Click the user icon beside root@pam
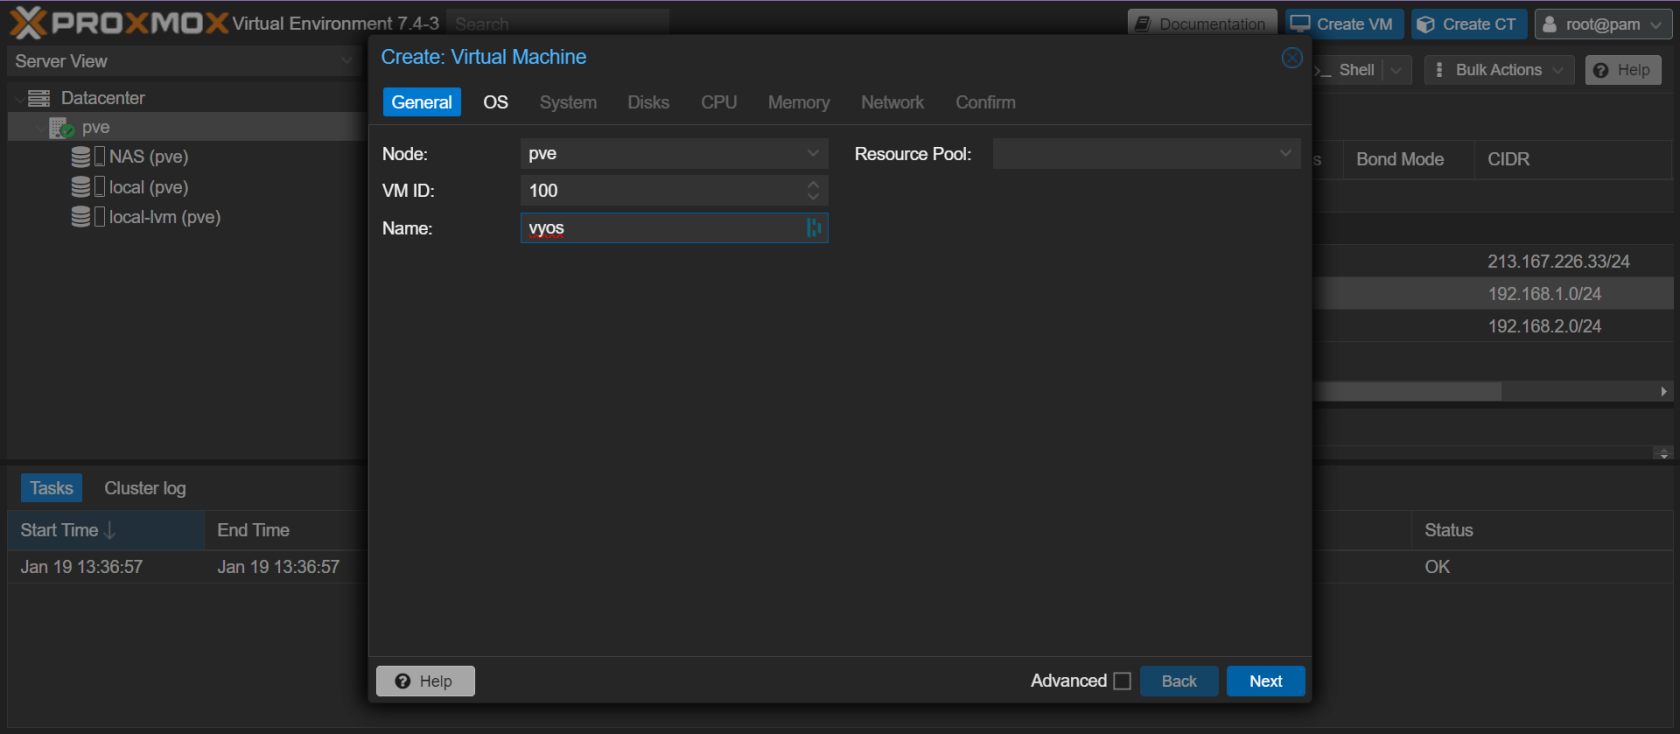The width and height of the screenshot is (1680, 734). tap(1550, 24)
